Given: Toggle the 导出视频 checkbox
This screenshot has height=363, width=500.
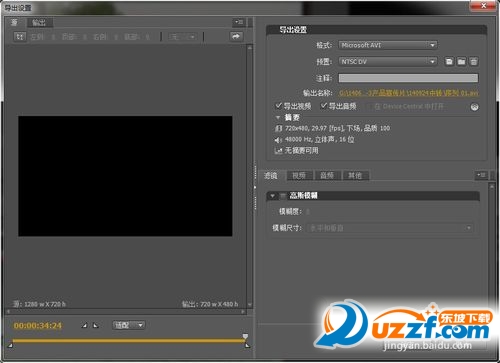Looking at the screenshot, I should (278, 106).
